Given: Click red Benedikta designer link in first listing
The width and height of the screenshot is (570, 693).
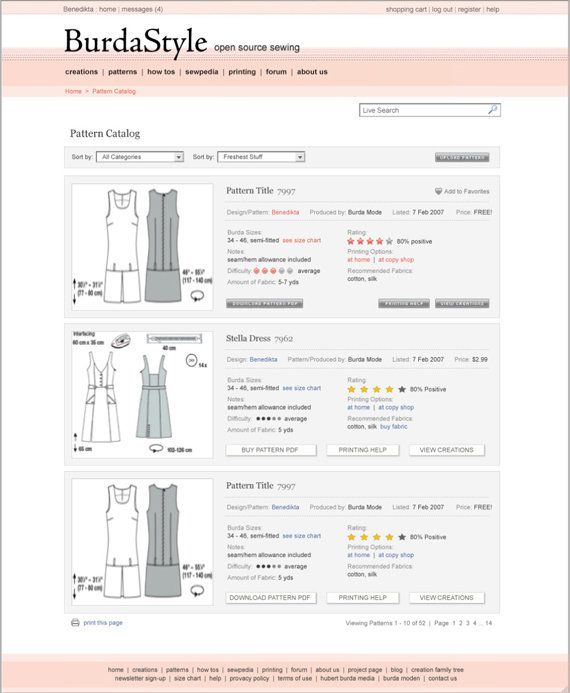Looking at the screenshot, I should (x=285, y=212).
